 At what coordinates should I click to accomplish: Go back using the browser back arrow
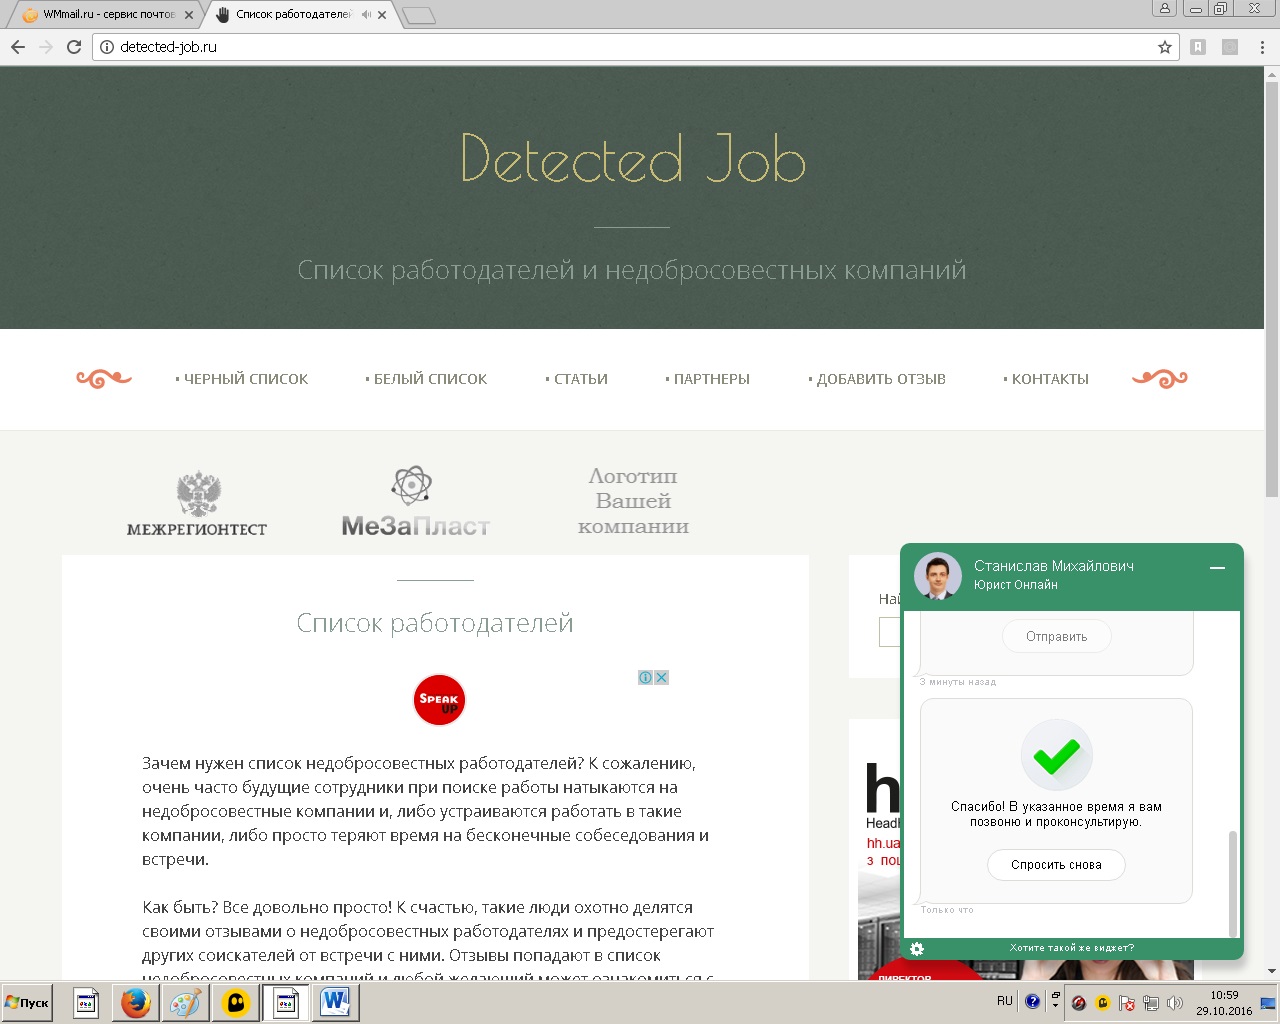tap(18, 47)
